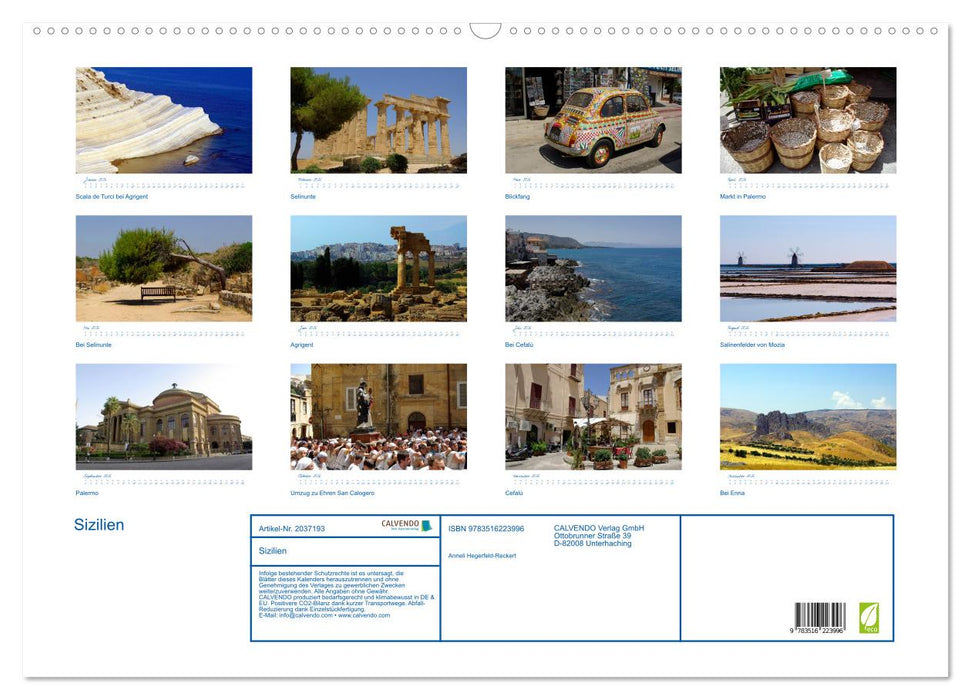This screenshot has height=700, width=971.
Task: Click the small calendar strip under Selinunte photo
Action: pyautogui.click(x=377, y=183)
